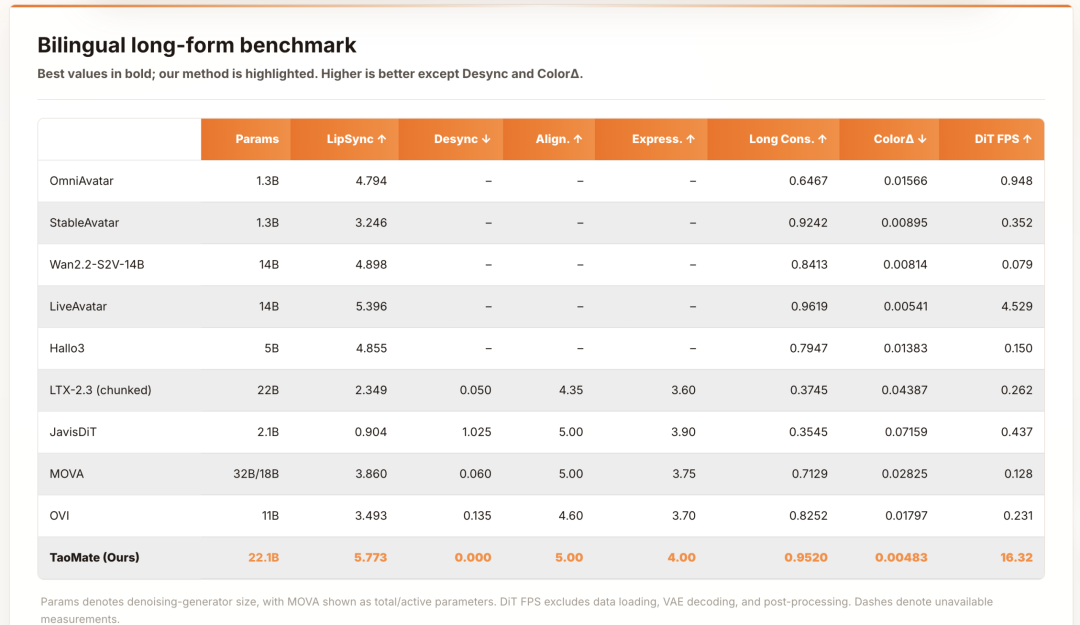Click LiveAvatar's LipSync value 5.396
The width and height of the screenshot is (1080, 625).
[371, 307]
